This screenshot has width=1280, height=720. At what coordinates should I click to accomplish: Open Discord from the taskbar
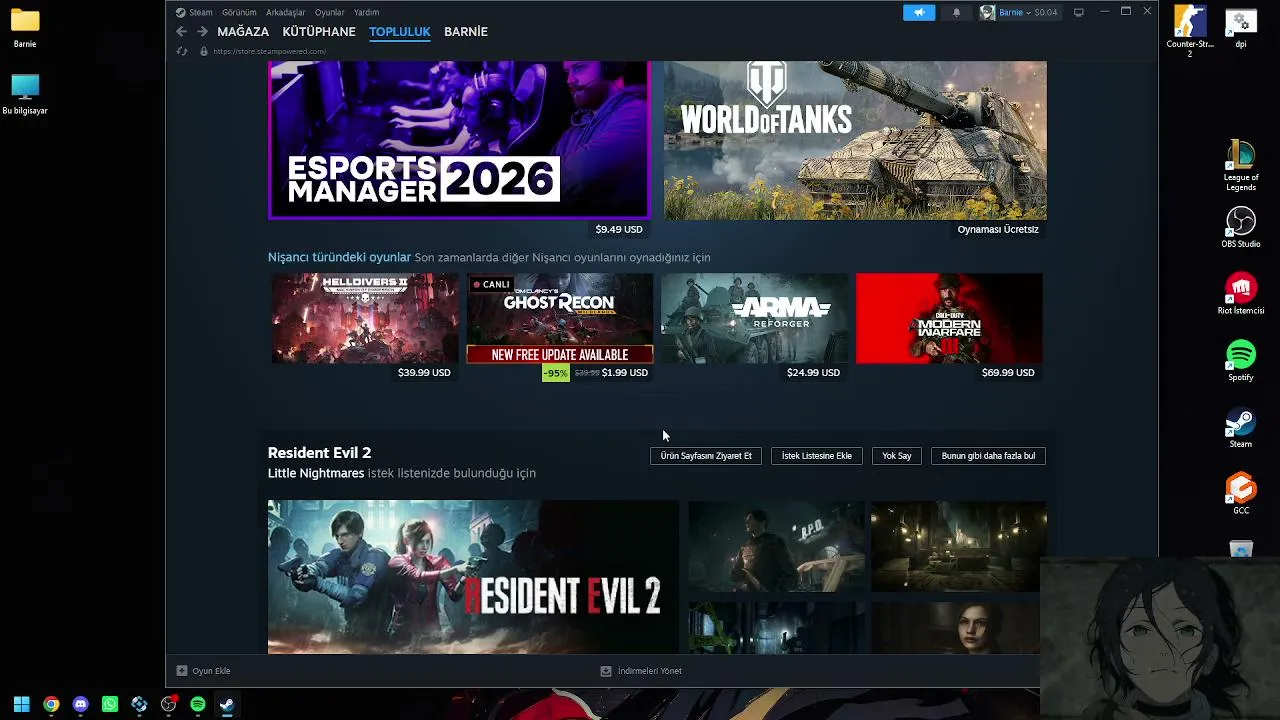81,704
